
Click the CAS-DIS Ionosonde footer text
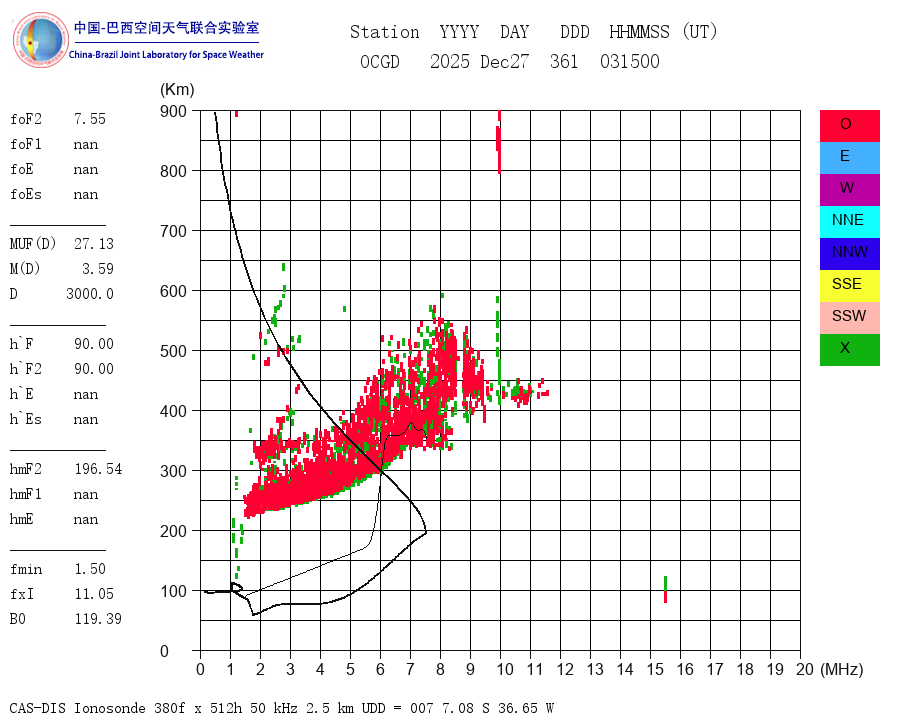coord(281,708)
